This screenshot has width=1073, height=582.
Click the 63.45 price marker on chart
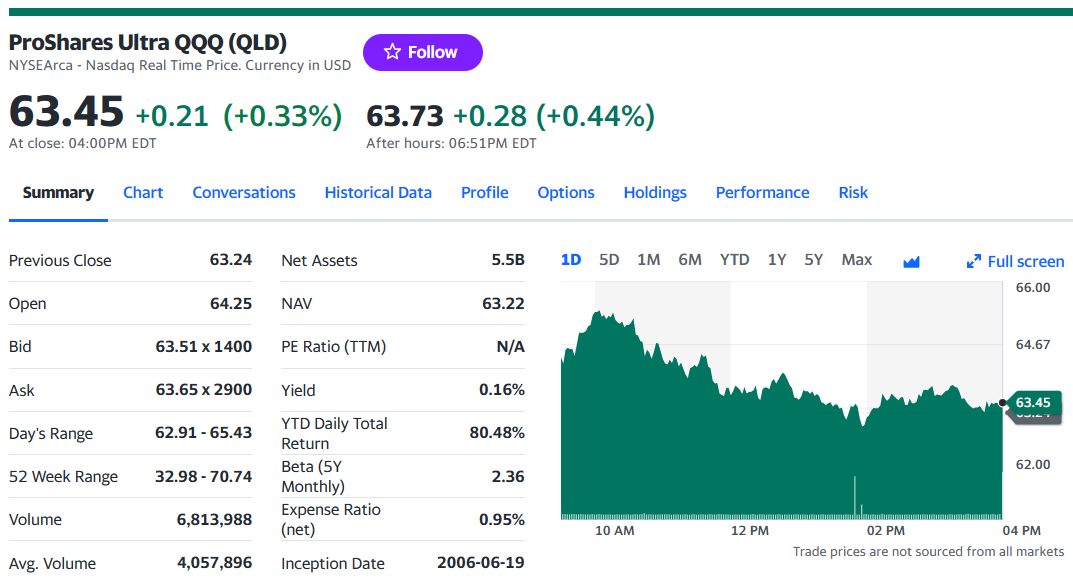click(1033, 403)
